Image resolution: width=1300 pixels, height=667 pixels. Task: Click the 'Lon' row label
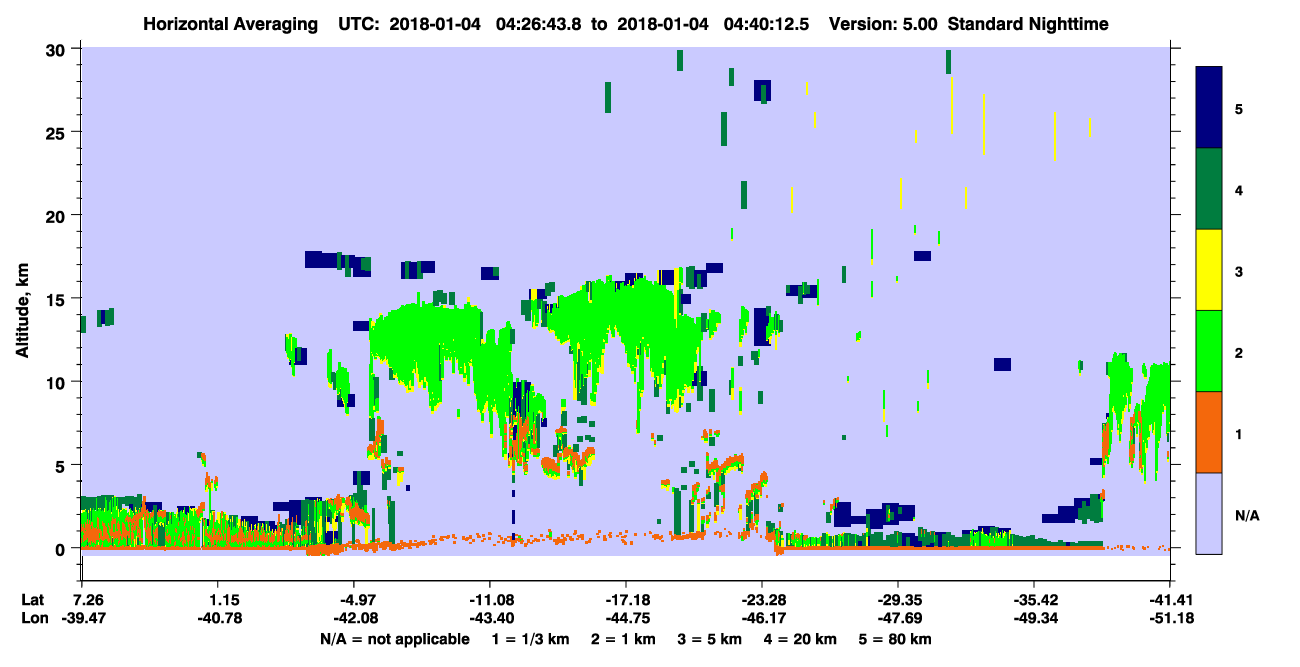tap(33, 618)
